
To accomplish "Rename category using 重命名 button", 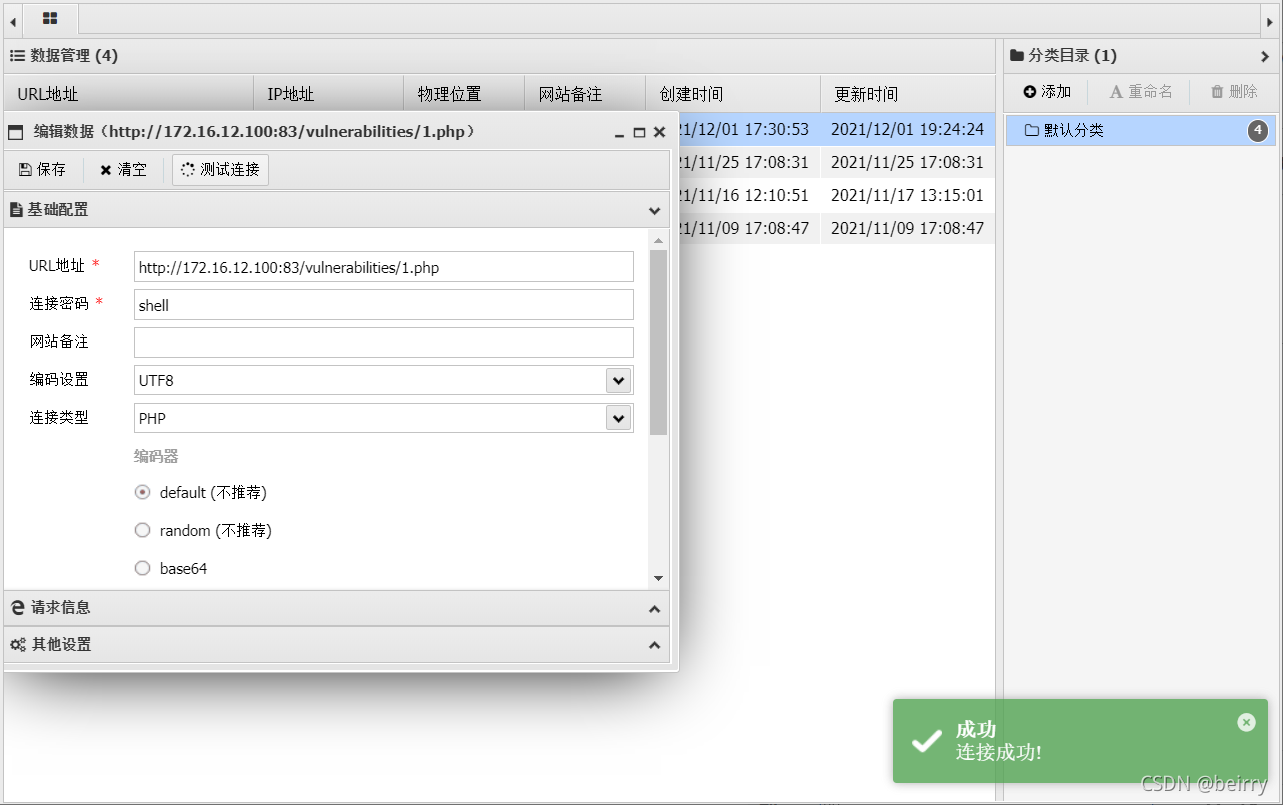I will [x=1141, y=92].
